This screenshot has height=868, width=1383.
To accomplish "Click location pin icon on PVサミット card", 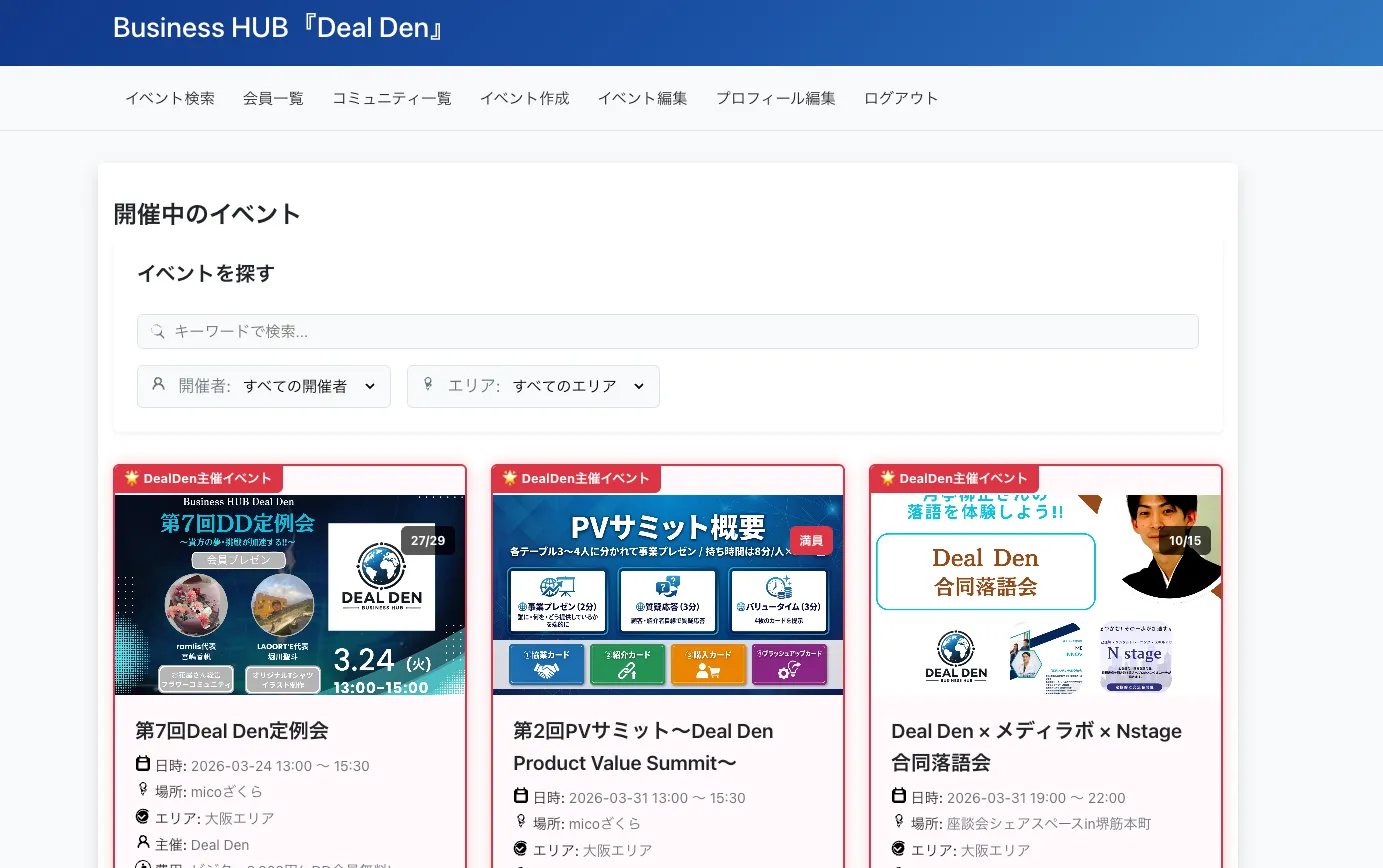I will 521,823.
